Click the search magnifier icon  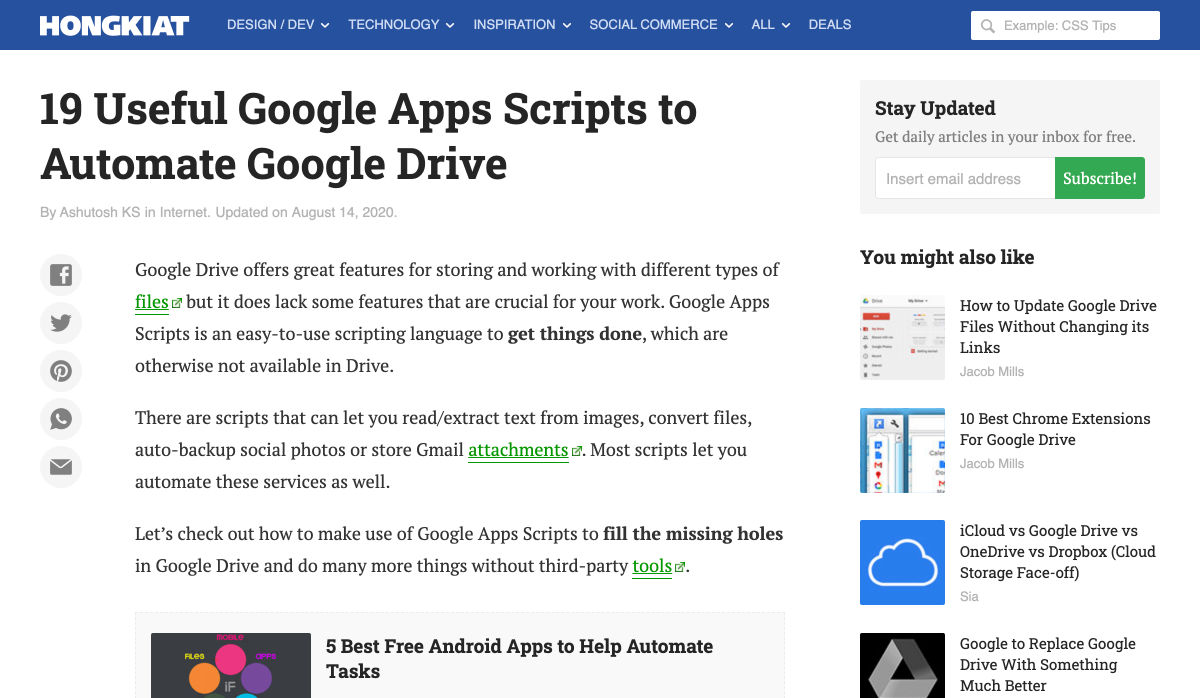pos(988,26)
